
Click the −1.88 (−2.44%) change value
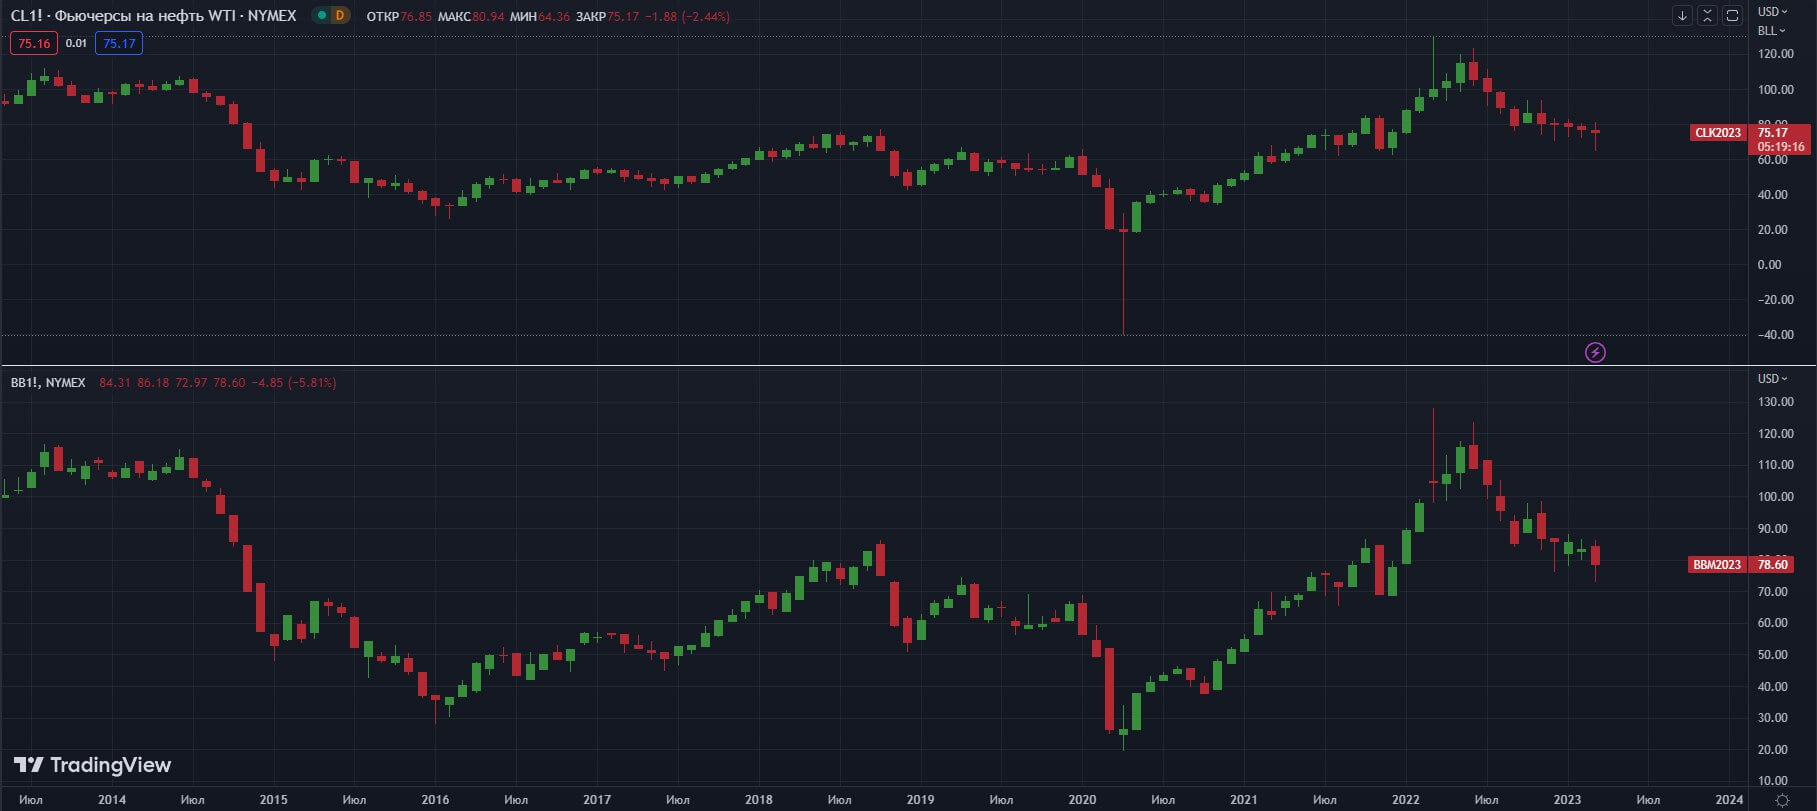[688, 17]
